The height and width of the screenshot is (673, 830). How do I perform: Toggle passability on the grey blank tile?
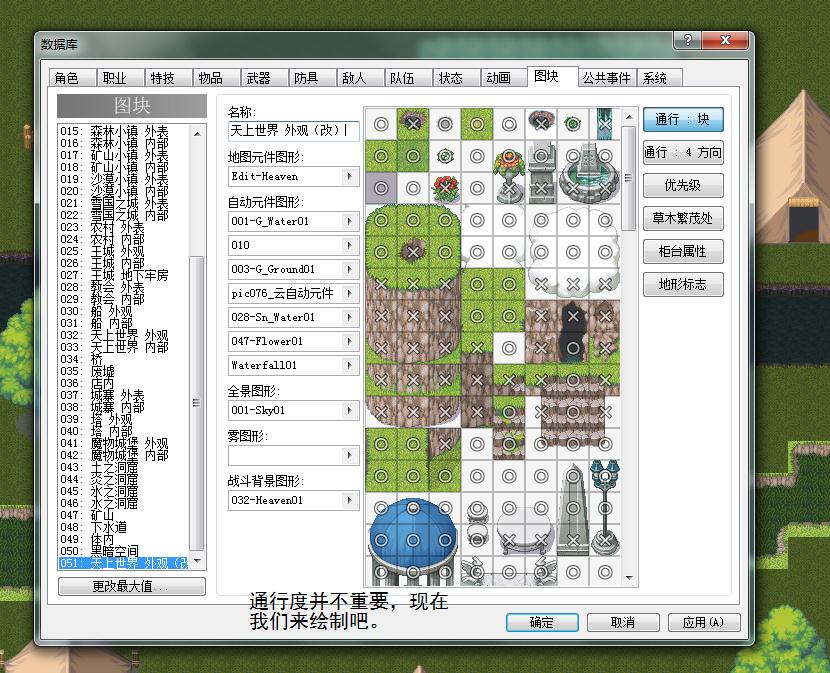381,188
